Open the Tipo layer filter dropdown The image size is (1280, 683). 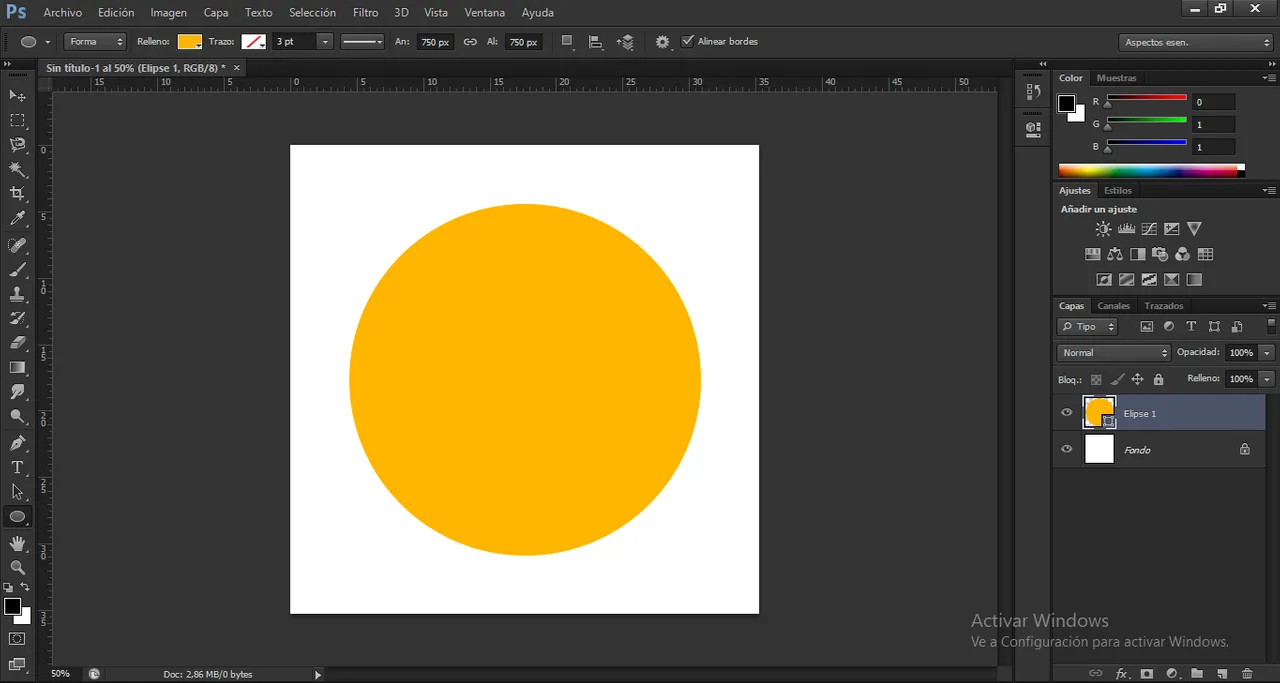(1087, 327)
